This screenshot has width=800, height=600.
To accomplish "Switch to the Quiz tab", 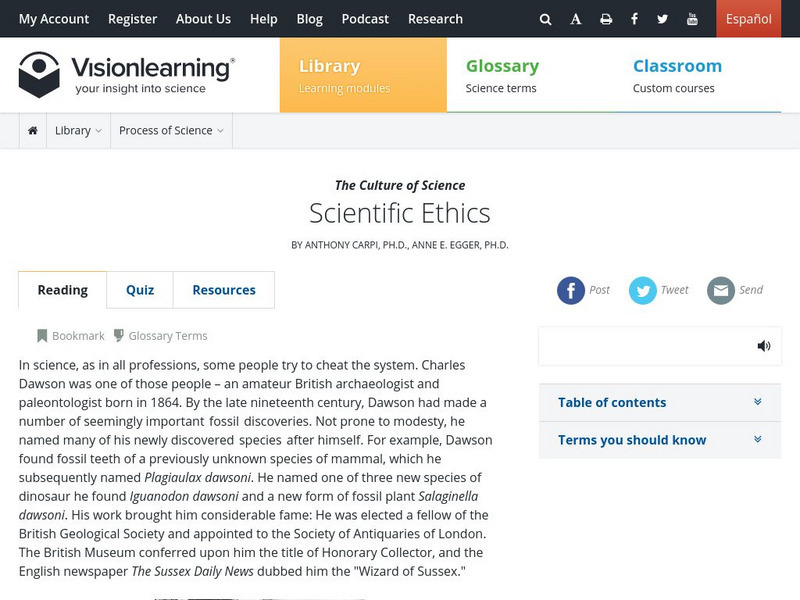I will coord(140,290).
